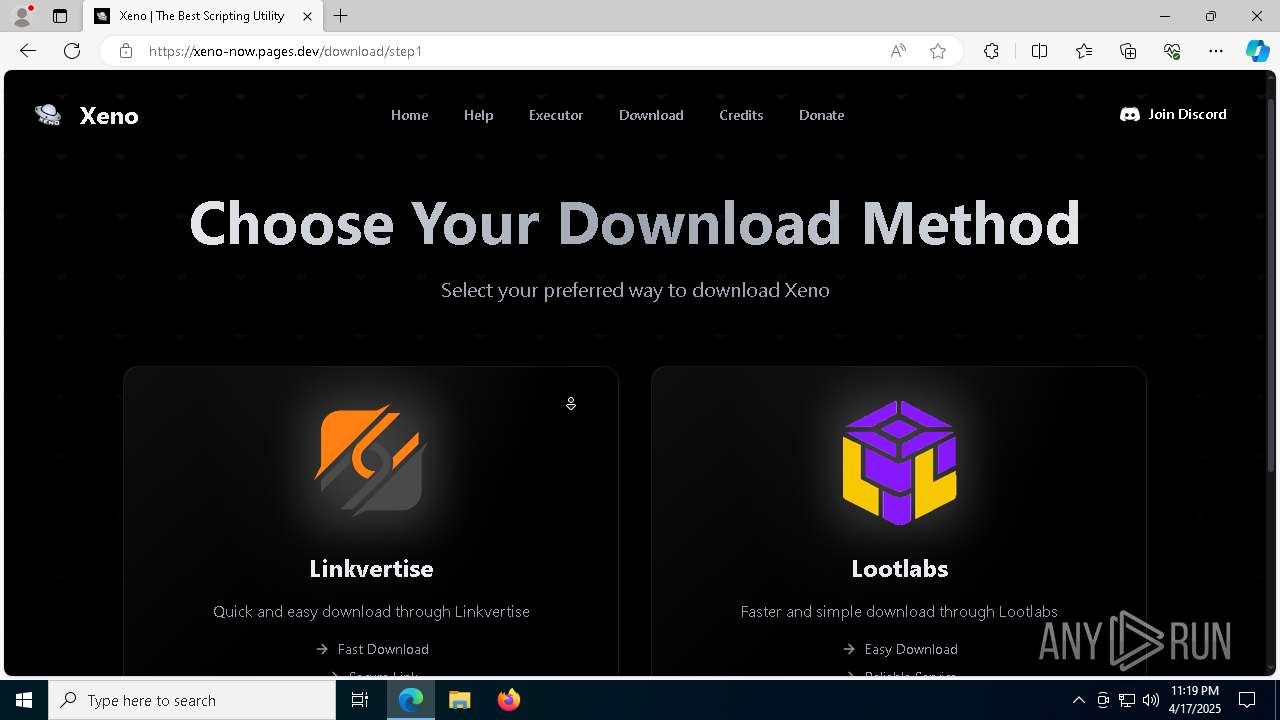Screen dimensions: 1280x720
Task: Click the Lootlabs cube logo
Action: pos(899,462)
